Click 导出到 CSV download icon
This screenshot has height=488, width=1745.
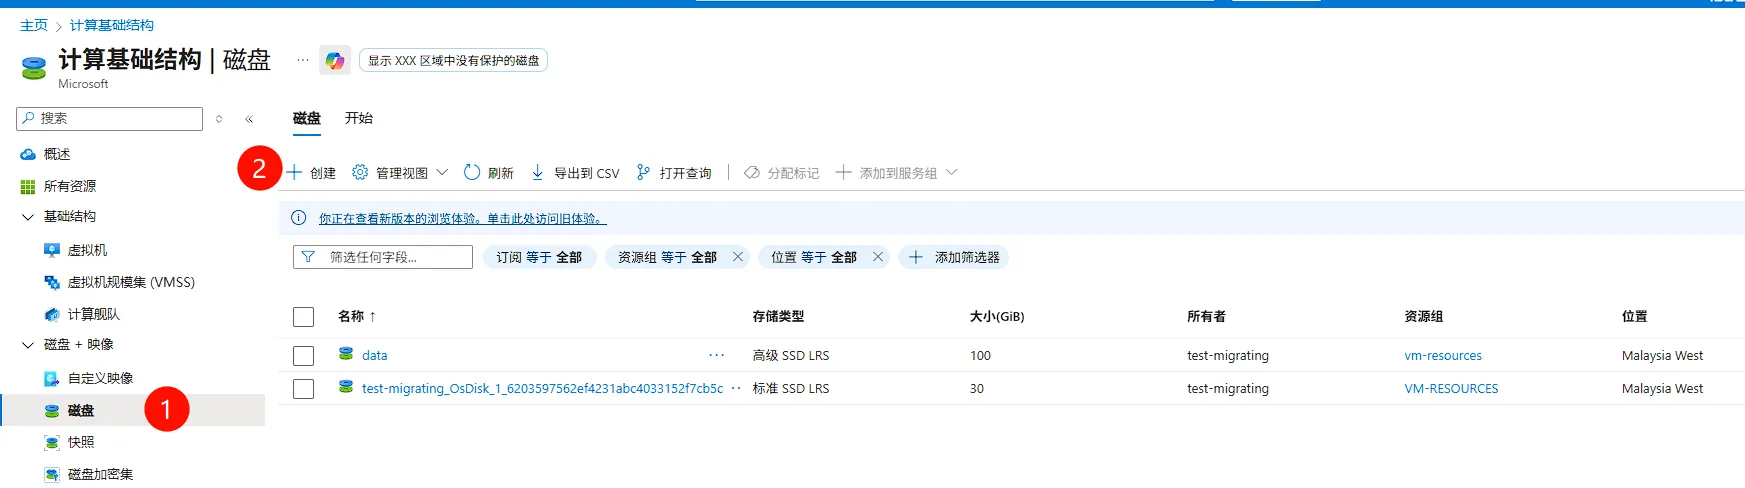click(537, 173)
